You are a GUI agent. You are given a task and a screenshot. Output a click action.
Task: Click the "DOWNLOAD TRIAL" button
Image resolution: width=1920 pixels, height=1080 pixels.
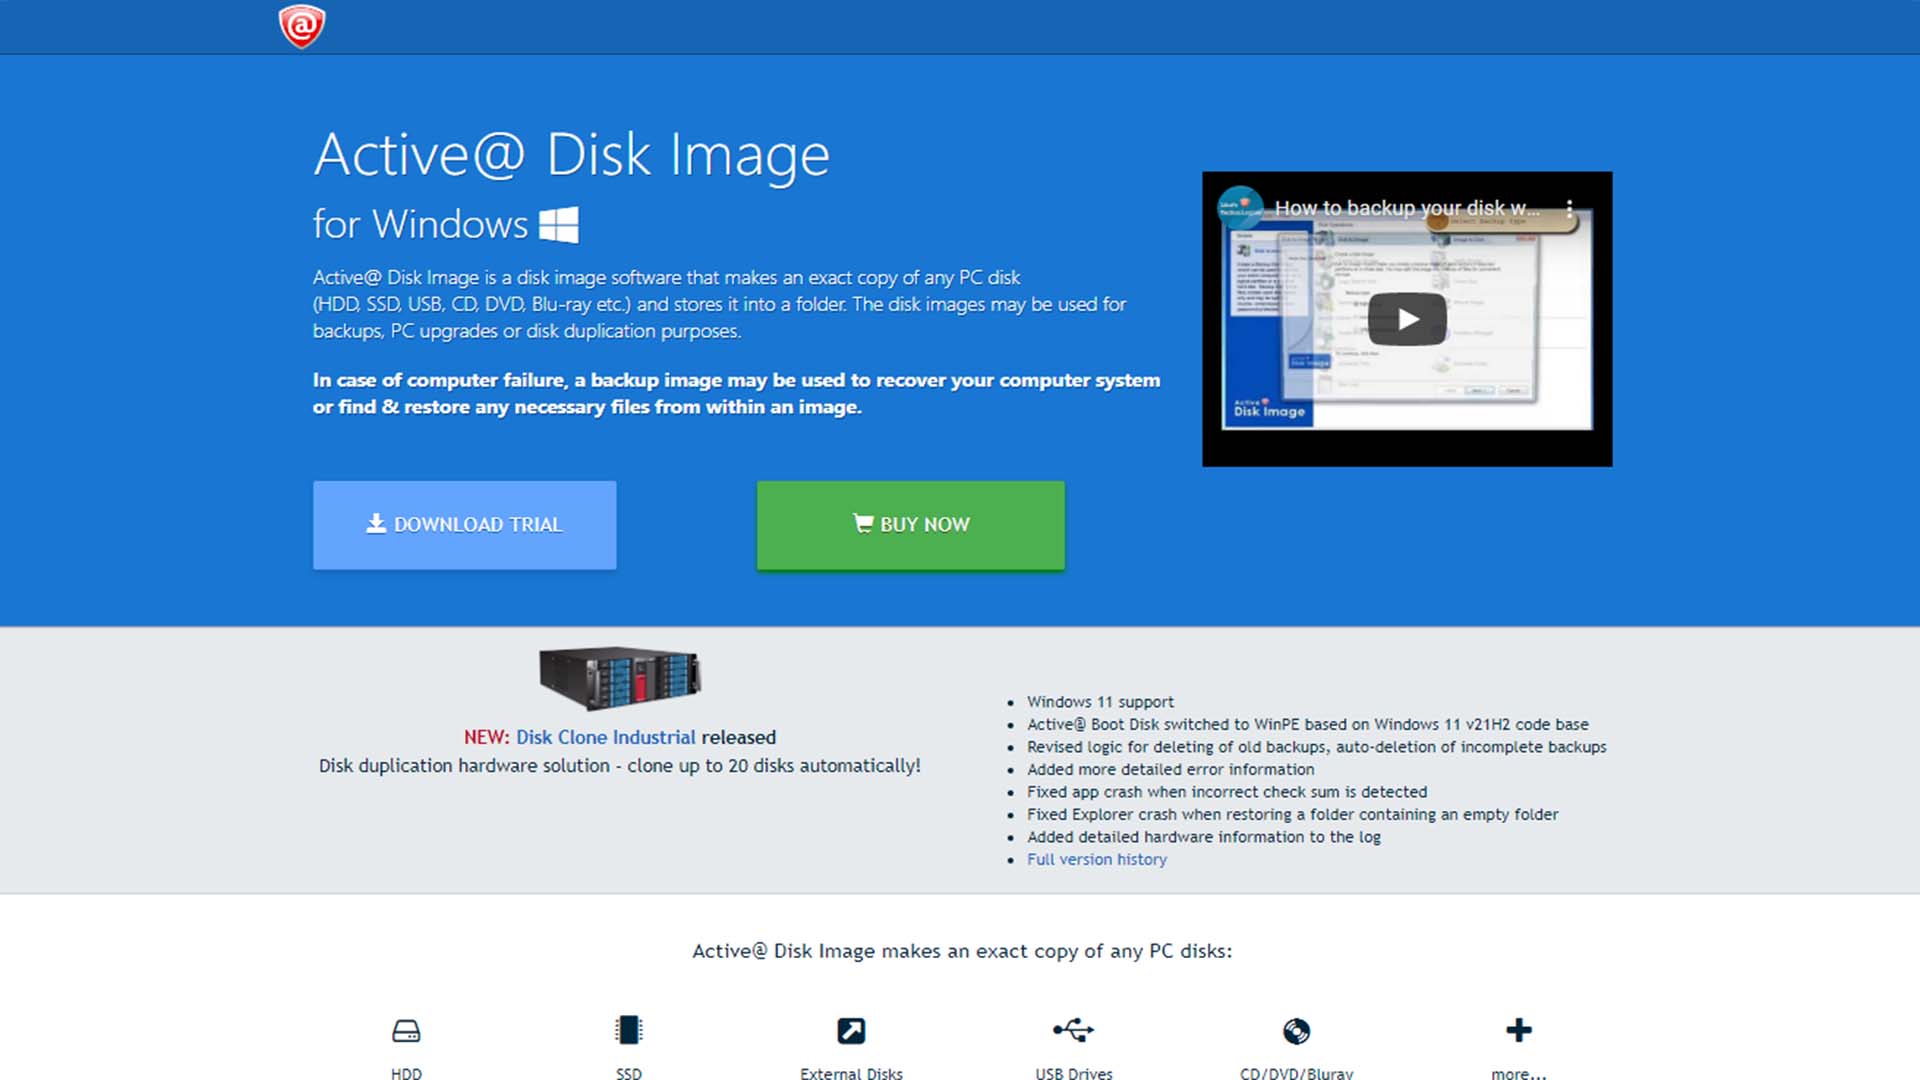[464, 524]
